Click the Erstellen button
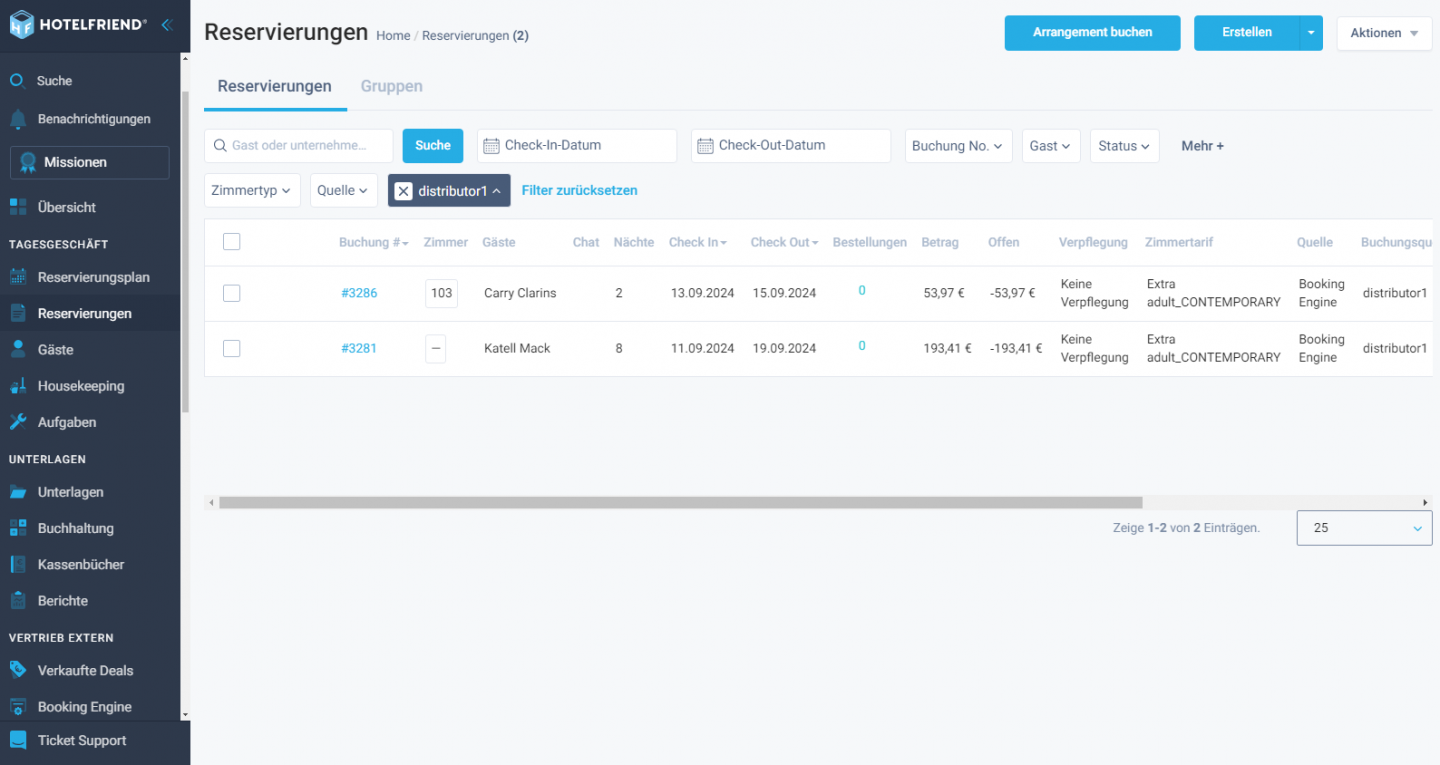The image size is (1440, 765). click(x=1247, y=33)
